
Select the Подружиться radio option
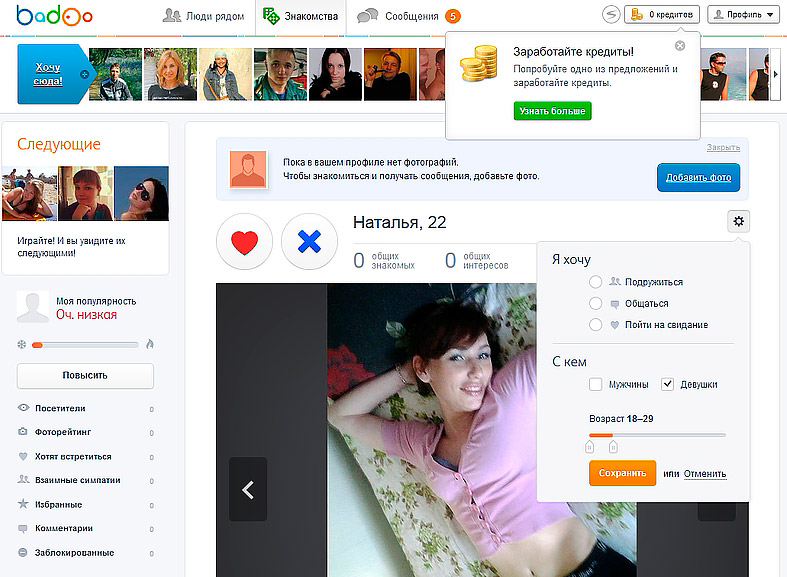point(596,282)
